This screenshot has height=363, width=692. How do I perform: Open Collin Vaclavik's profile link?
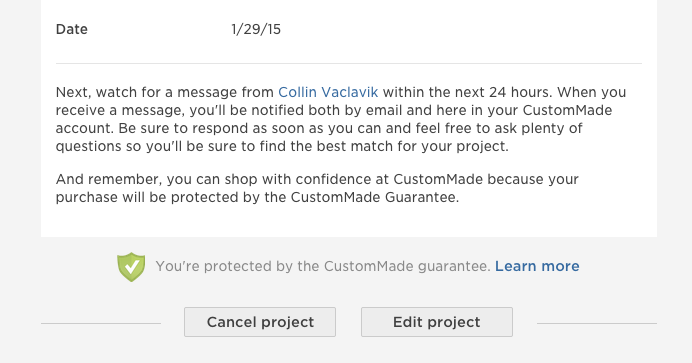point(328,92)
